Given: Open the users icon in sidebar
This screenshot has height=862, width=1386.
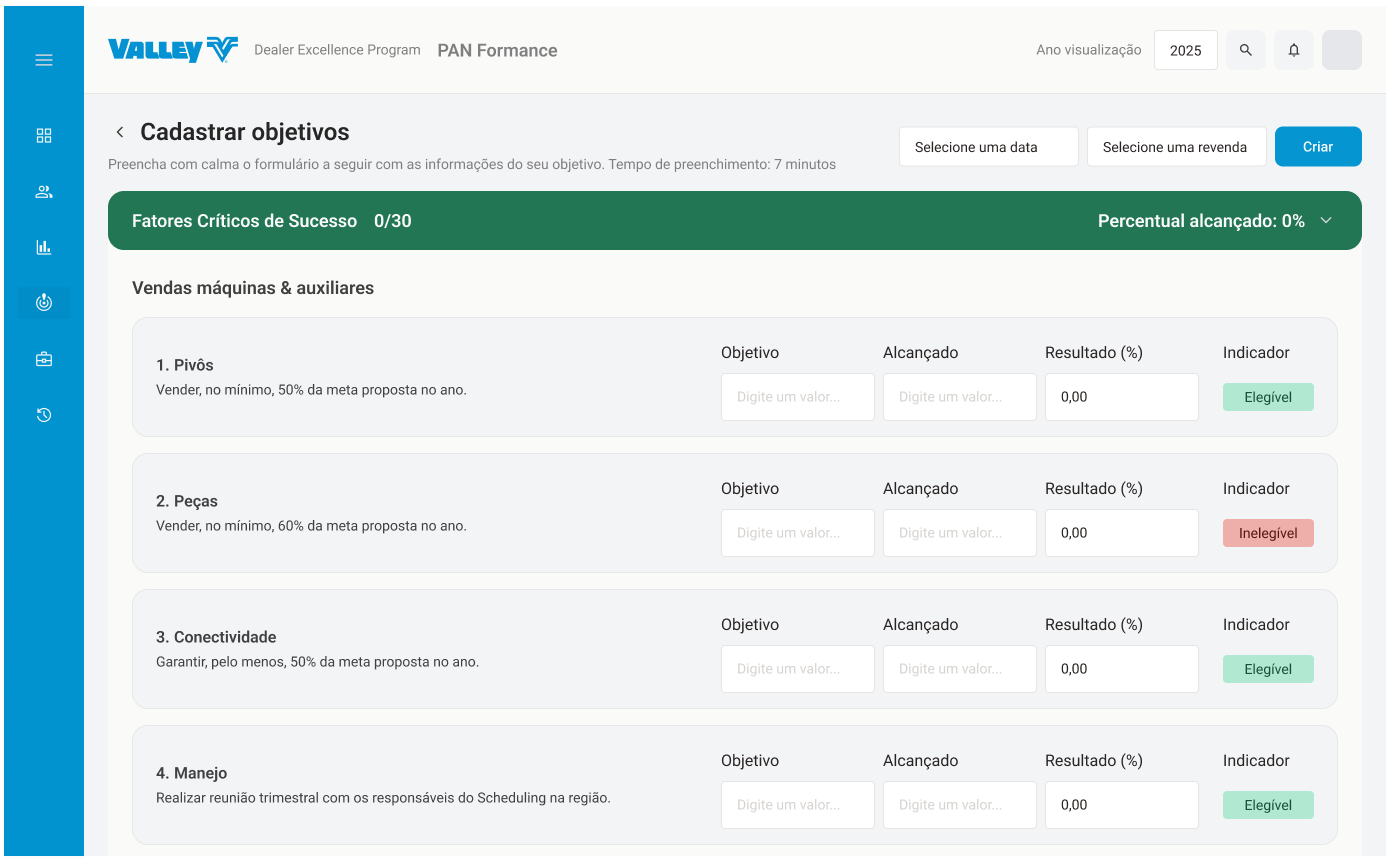Looking at the screenshot, I should point(44,192).
